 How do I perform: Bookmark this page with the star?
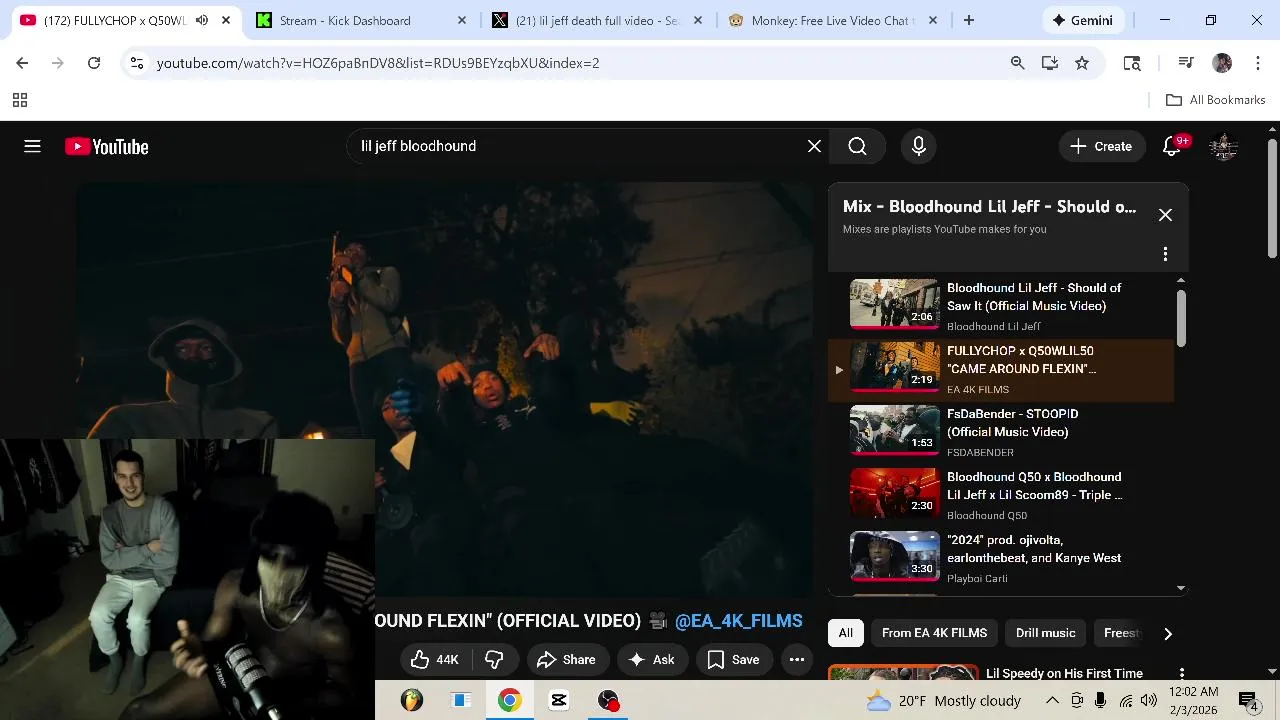(1082, 63)
